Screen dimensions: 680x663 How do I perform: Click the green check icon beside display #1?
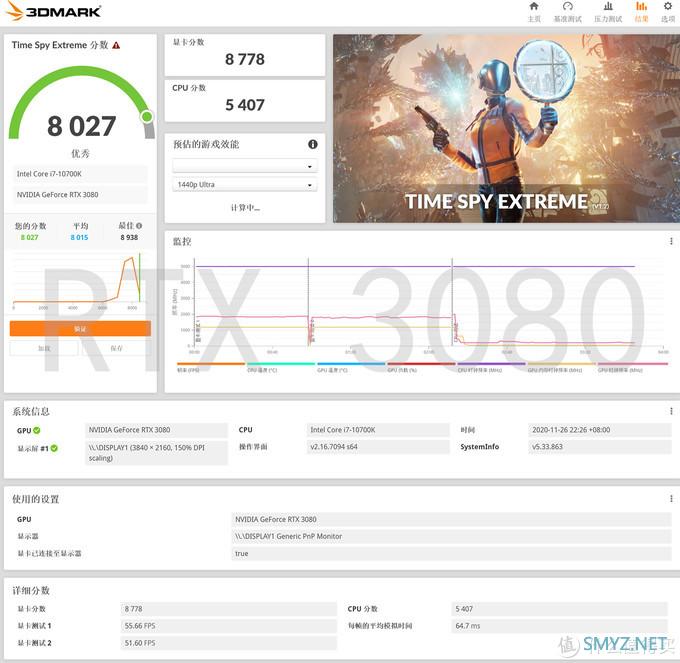coord(54,448)
